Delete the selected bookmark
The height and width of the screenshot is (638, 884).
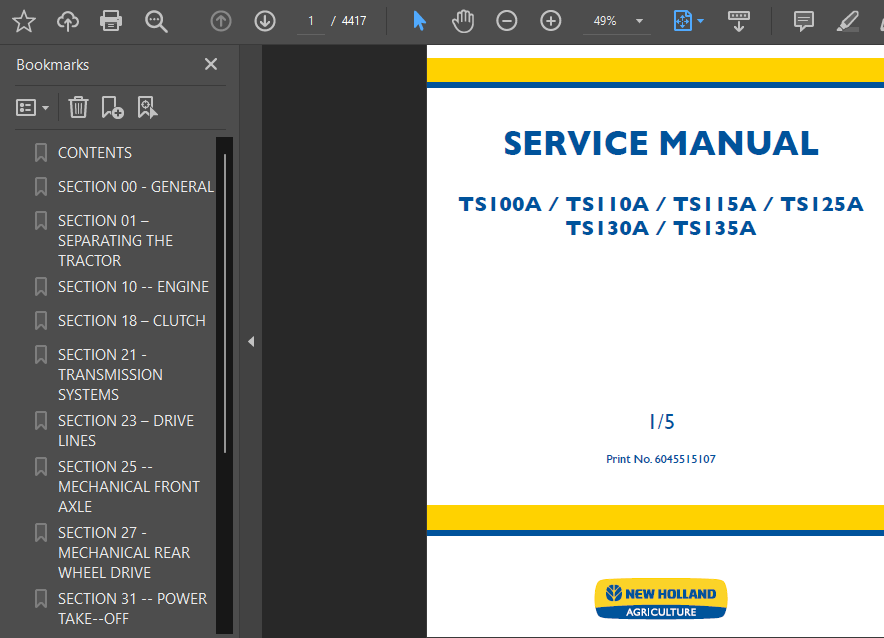click(x=78, y=107)
